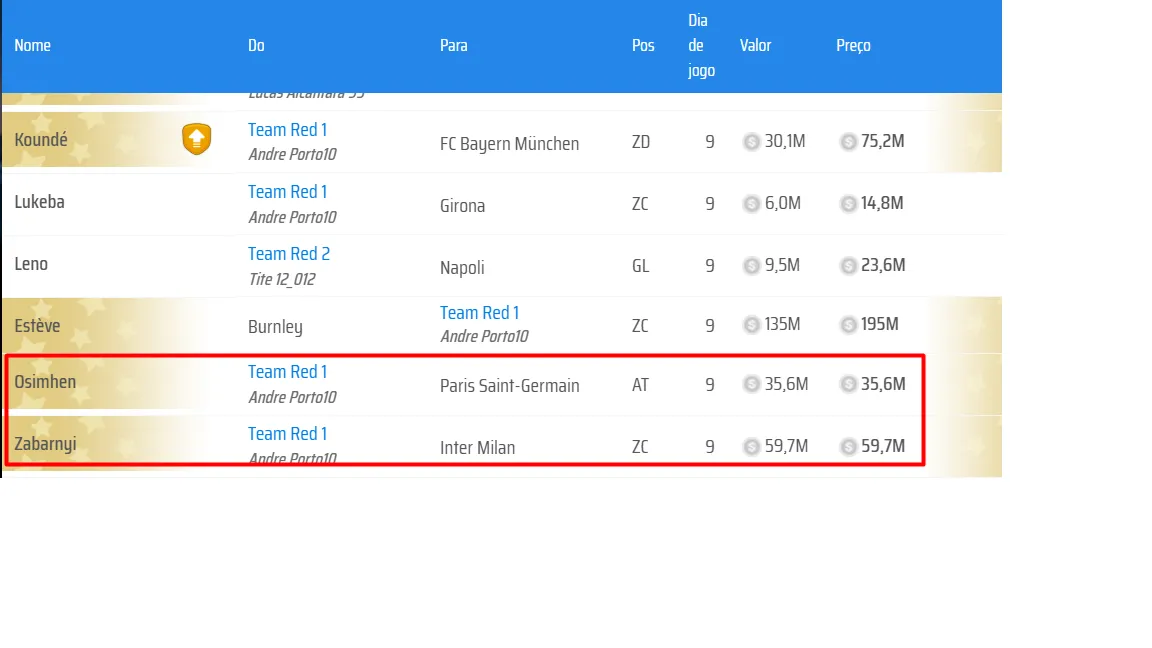Click the gold upgrade shield icon on Koundé
Screen dimensions: 1152x648
(196, 139)
